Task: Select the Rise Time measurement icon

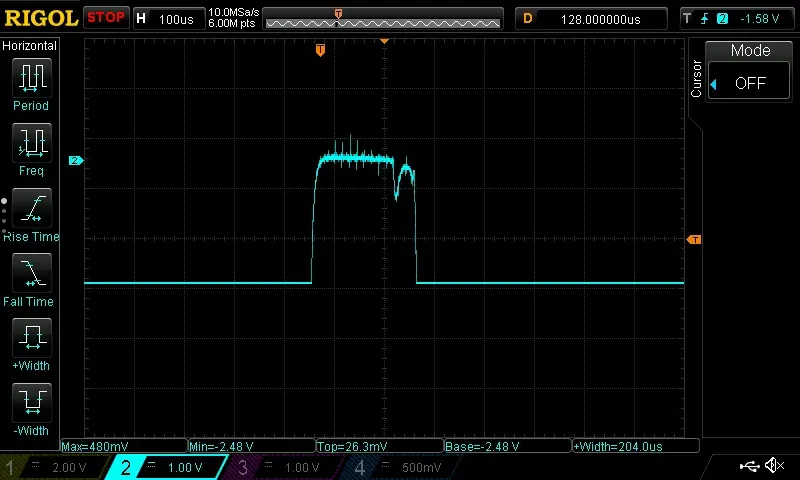Action: (x=32, y=208)
